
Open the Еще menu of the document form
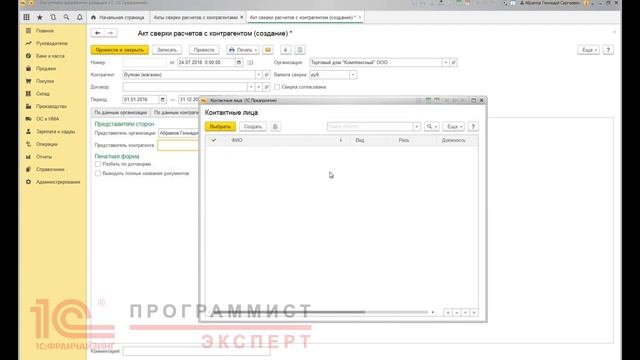click(589, 50)
